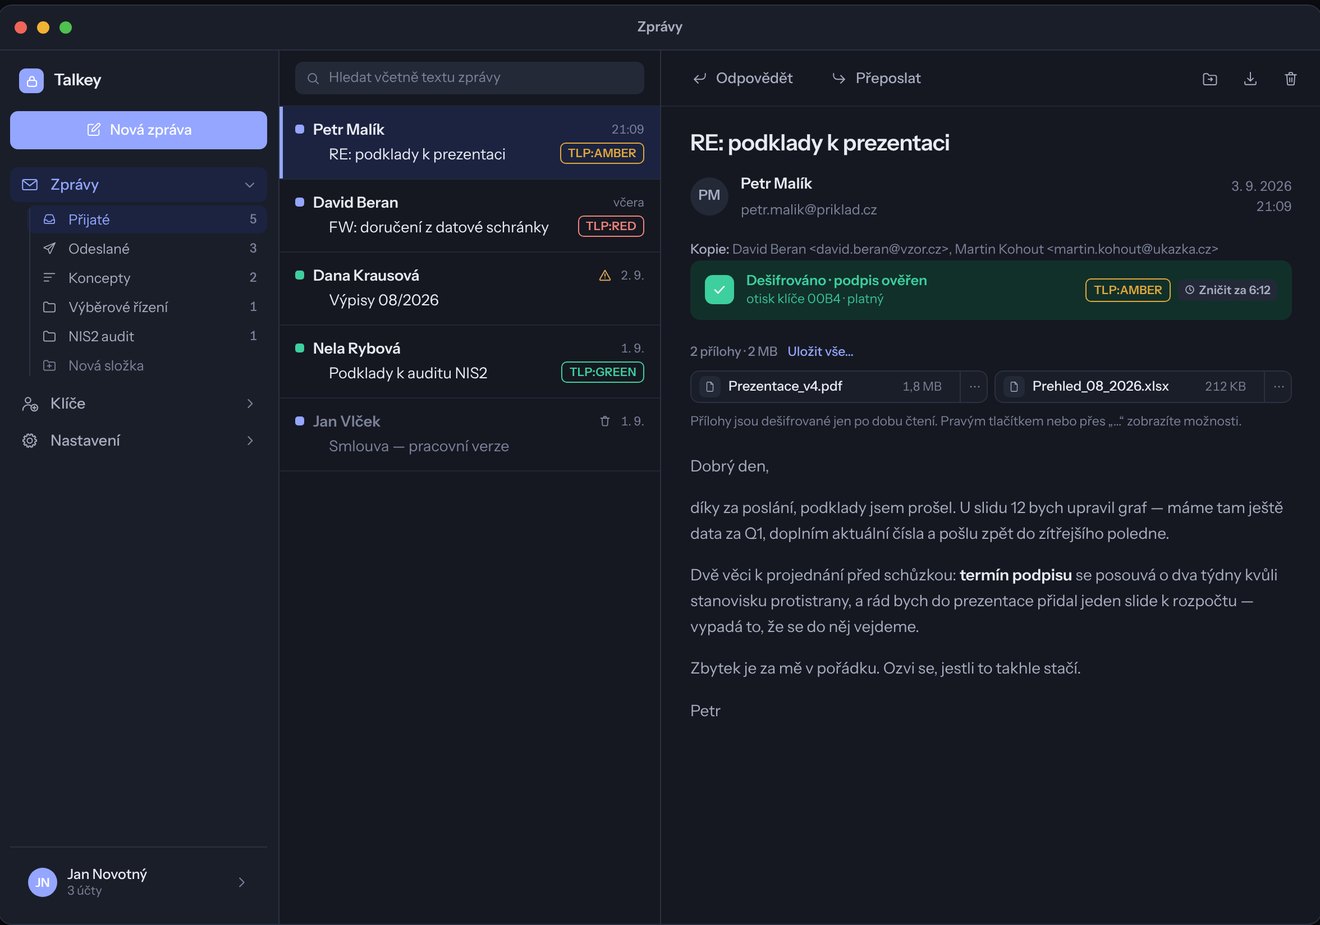Screen dimensions: 1320x925
Task: Click the Odpovědět reply button
Action: click(742, 78)
